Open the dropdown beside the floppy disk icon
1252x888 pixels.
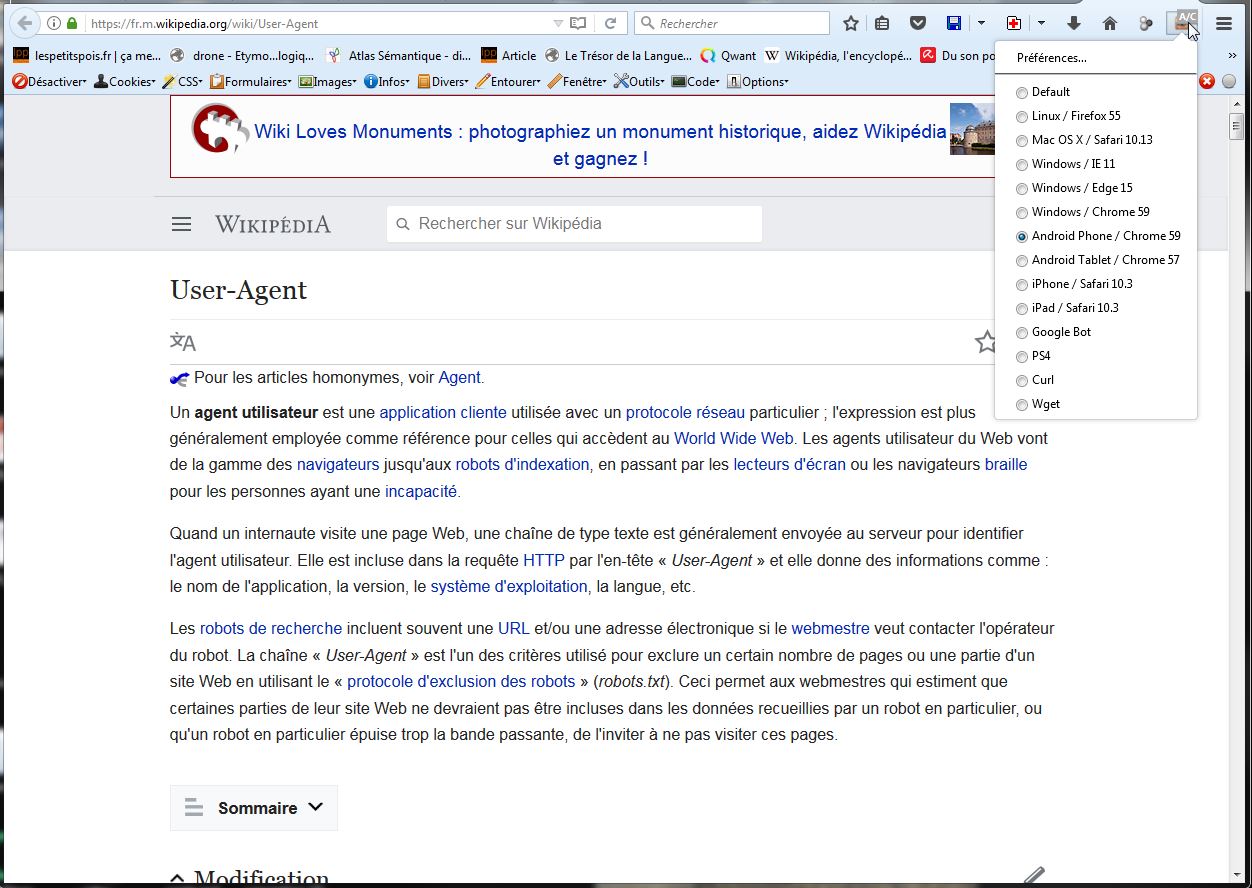[981, 23]
